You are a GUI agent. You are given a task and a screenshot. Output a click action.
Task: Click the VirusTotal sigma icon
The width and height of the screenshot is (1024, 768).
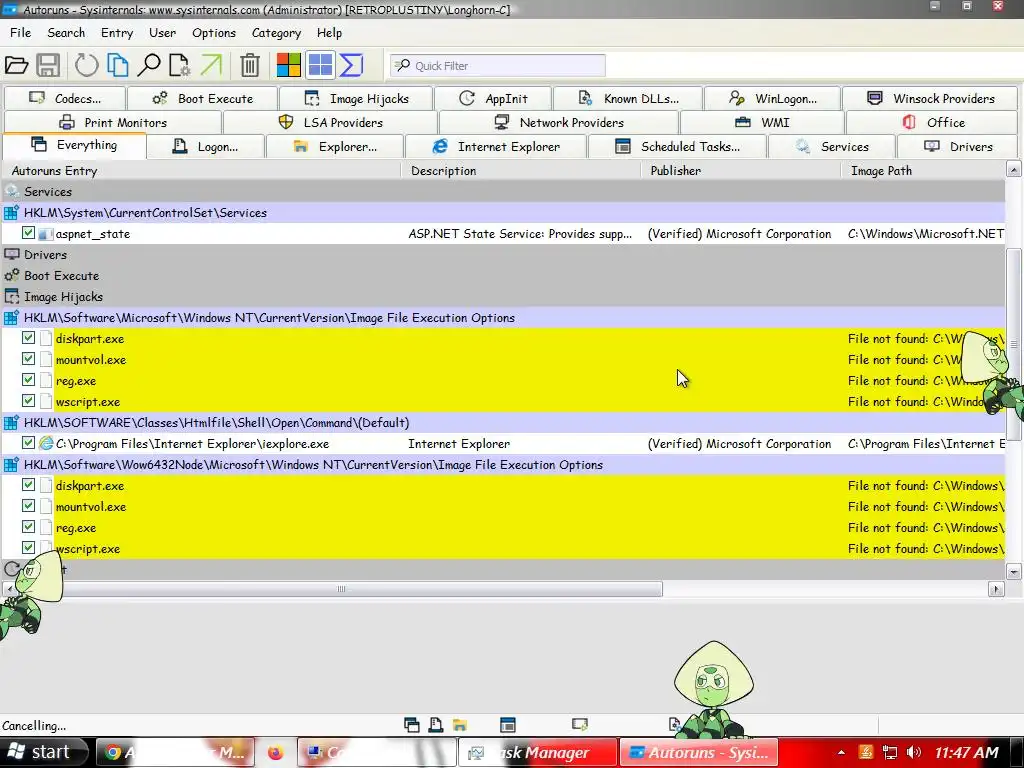(351, 65)
